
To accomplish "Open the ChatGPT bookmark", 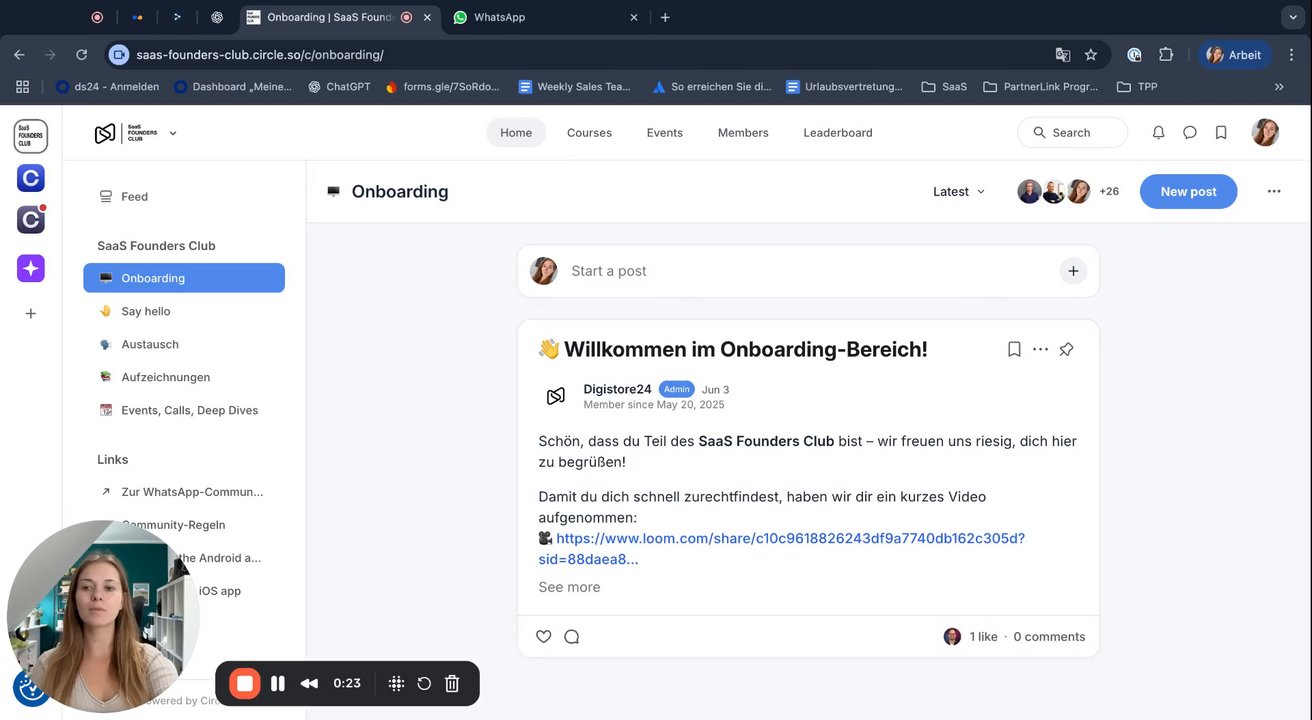I will (339, 87).
